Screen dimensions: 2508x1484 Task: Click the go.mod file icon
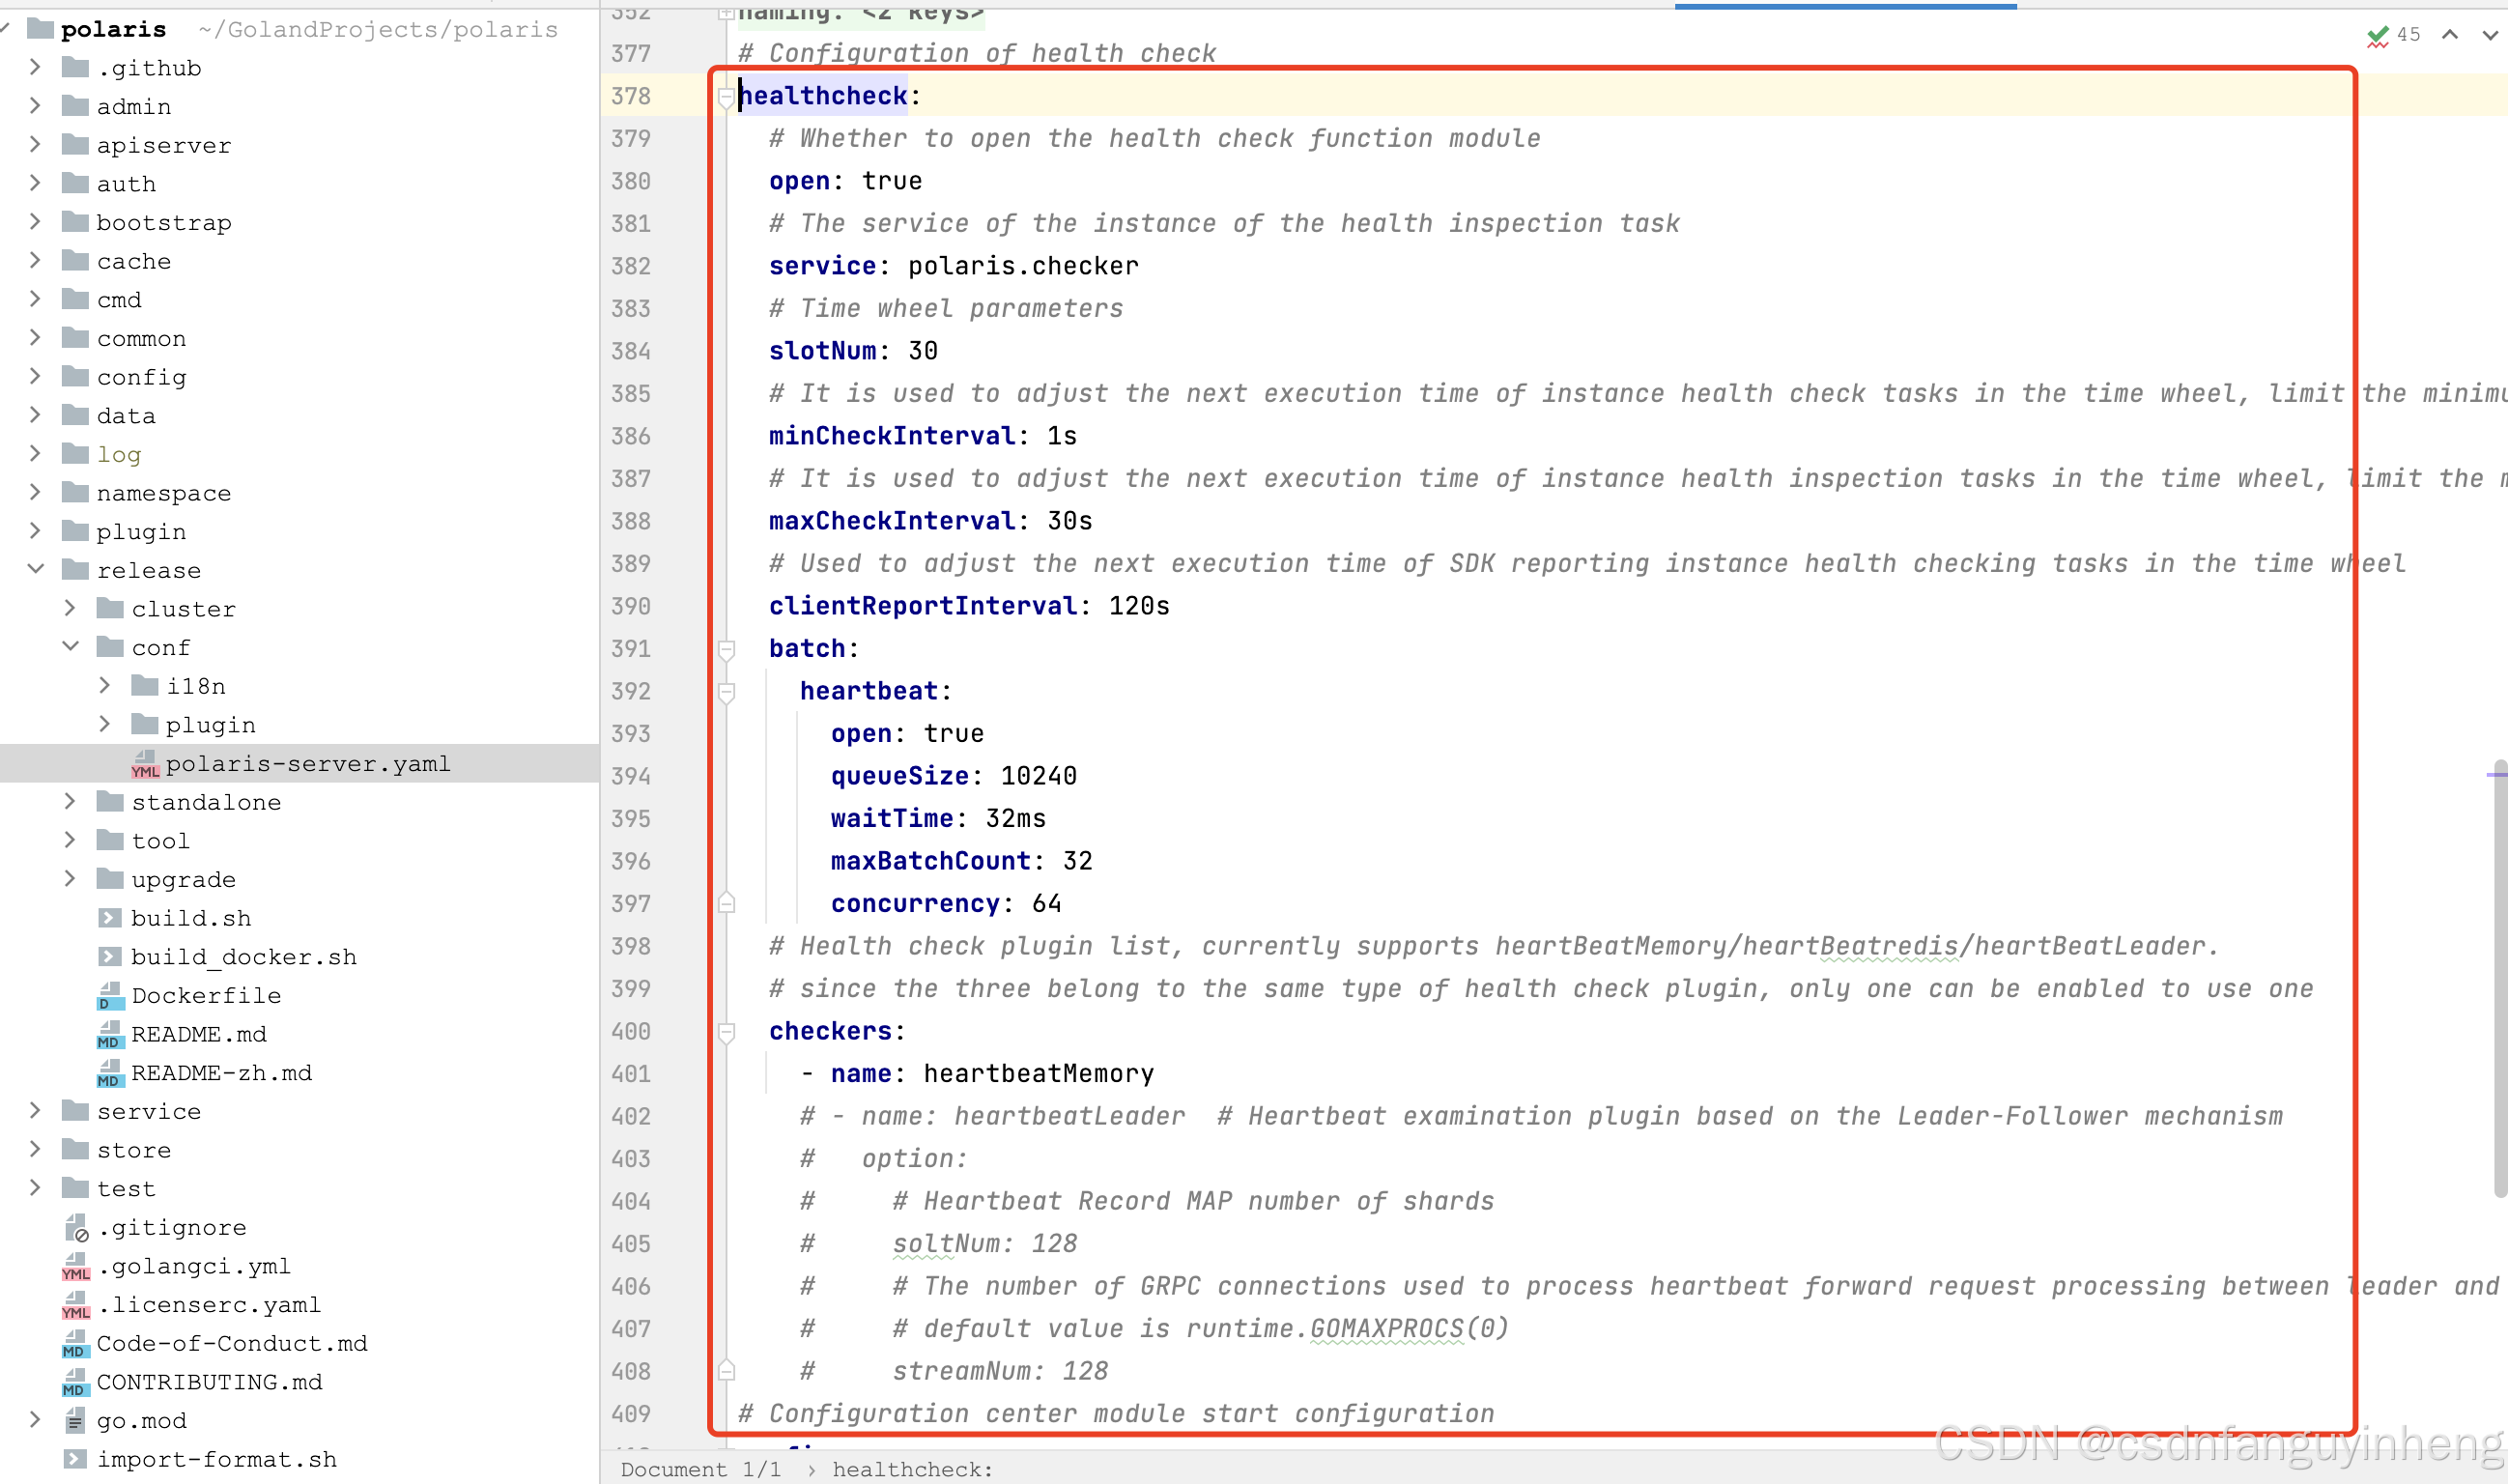pyautogui.click(x=76, y=1421)
